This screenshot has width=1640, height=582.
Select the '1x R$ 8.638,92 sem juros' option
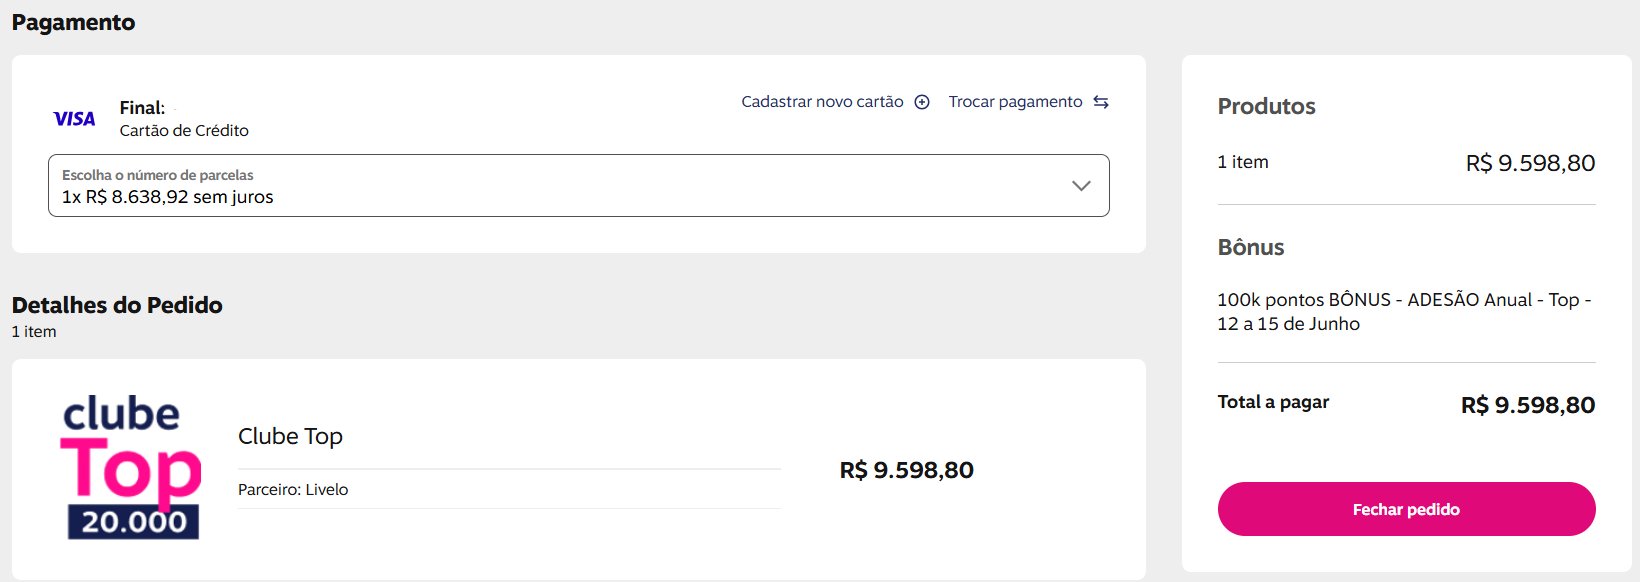click(x=168, y=197)
